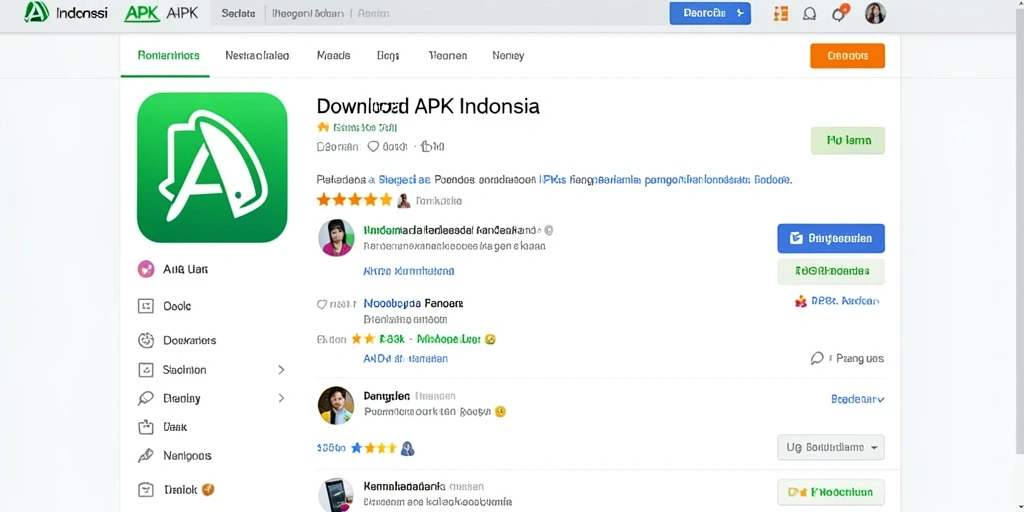Open the Ug Sorutdlame dropdown
This screenshot has height=512, width=1024.
coord(831,447)
